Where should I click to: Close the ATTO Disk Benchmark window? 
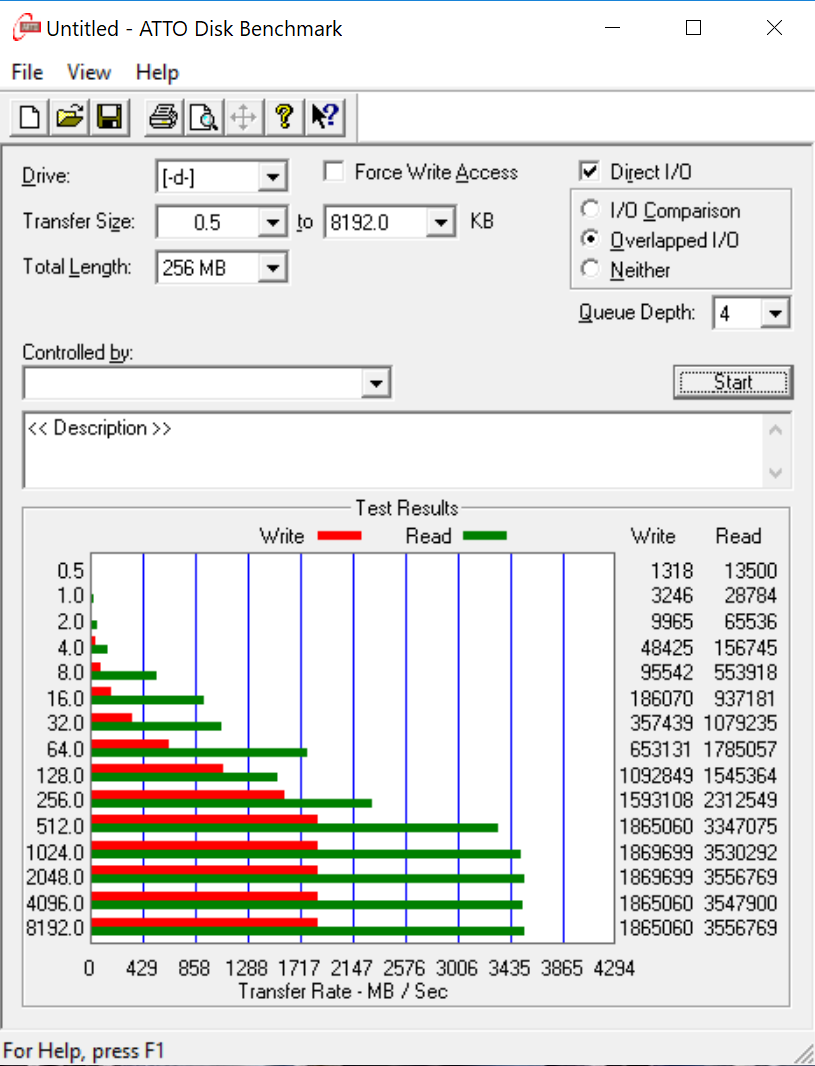(774, 27)
